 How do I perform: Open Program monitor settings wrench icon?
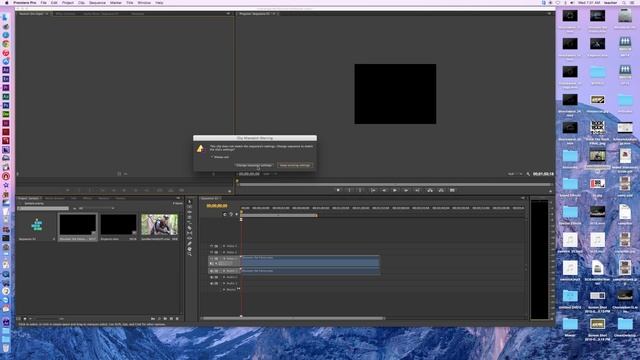tap(528, 174)
